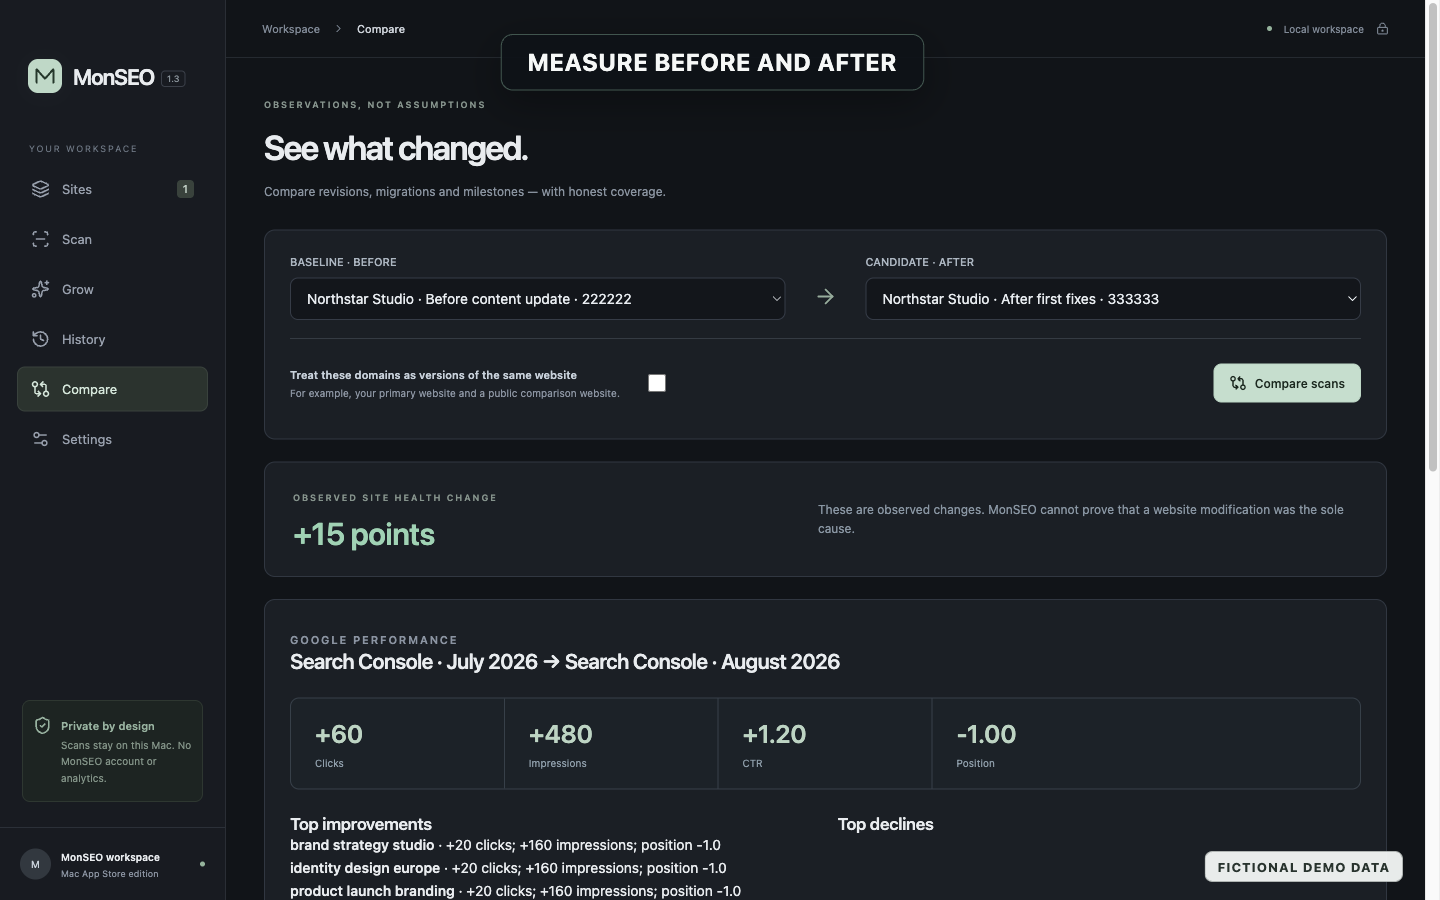Screen dimensions: 1440x900
Task: Click the MonSEO logo icon
Action: pyautogui.click(x=45, y=76)
